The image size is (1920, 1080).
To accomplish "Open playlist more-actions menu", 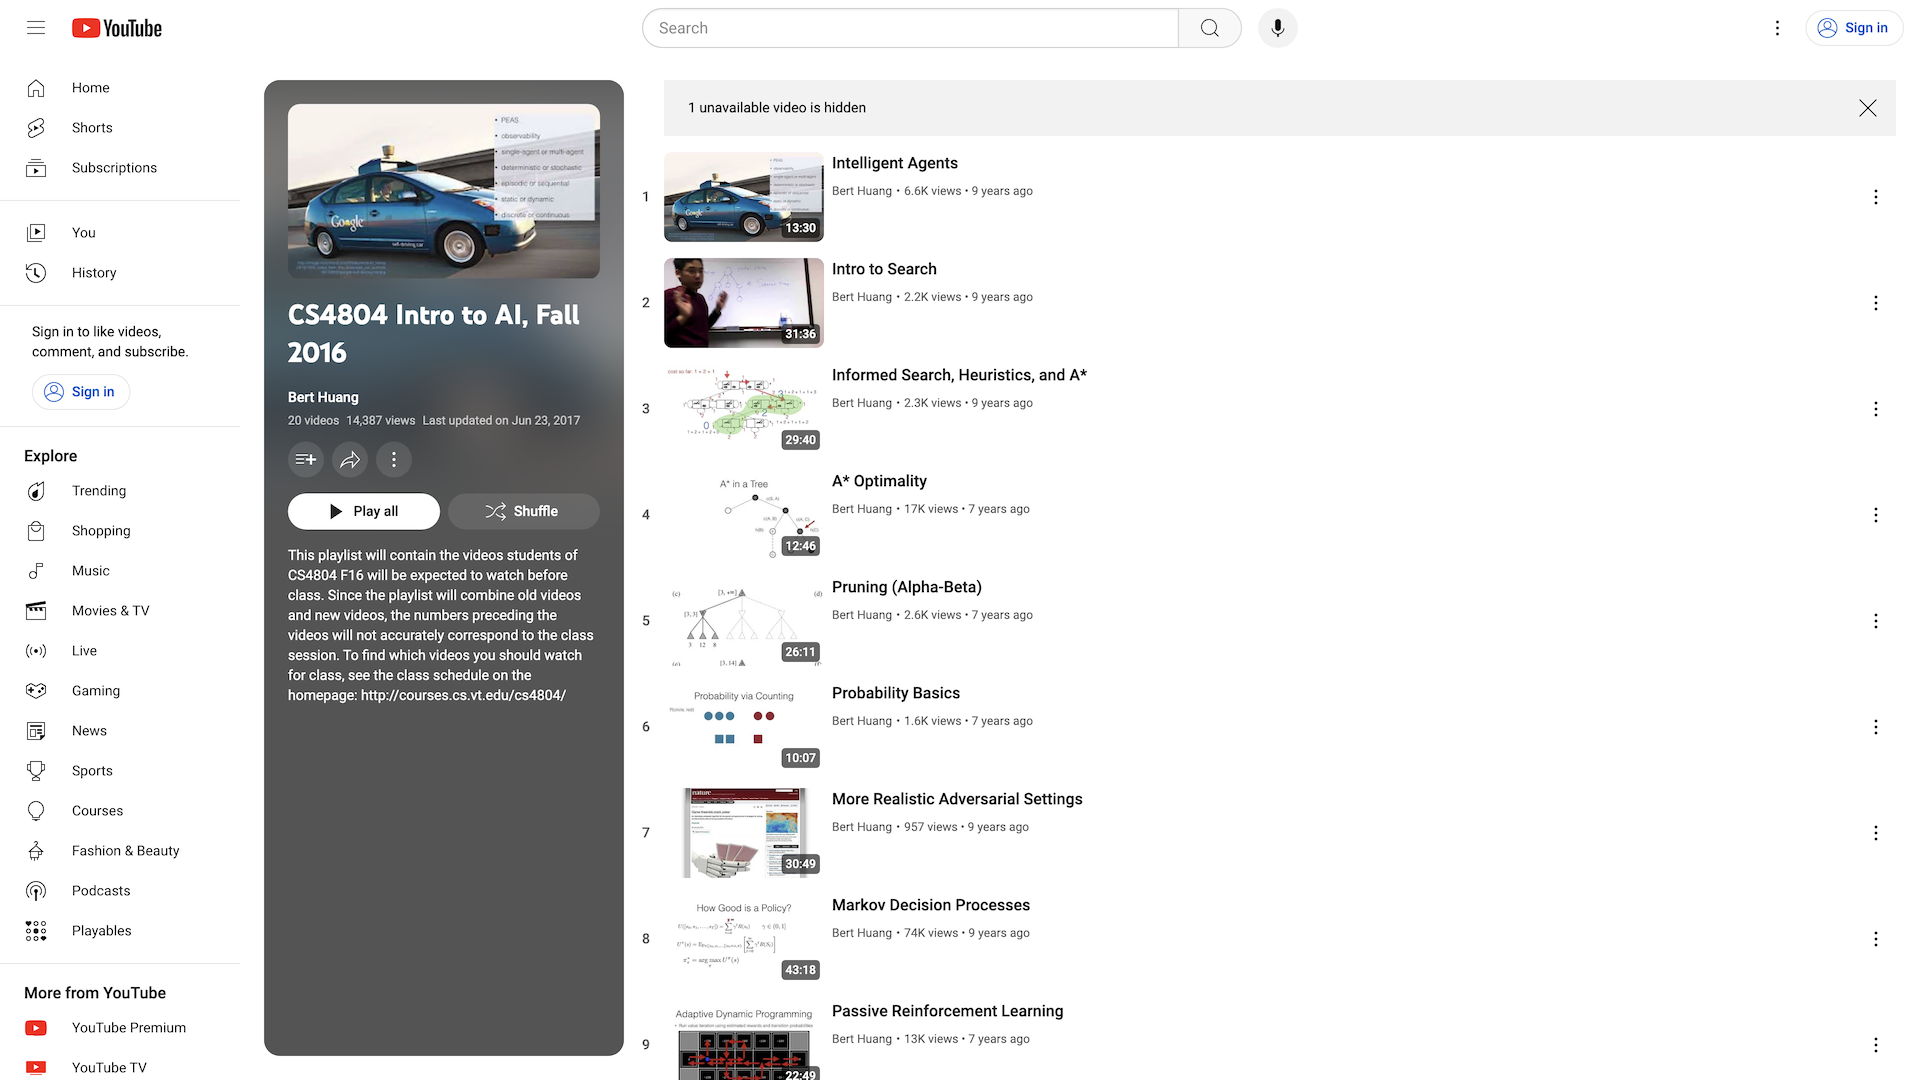I will [394, 460].
